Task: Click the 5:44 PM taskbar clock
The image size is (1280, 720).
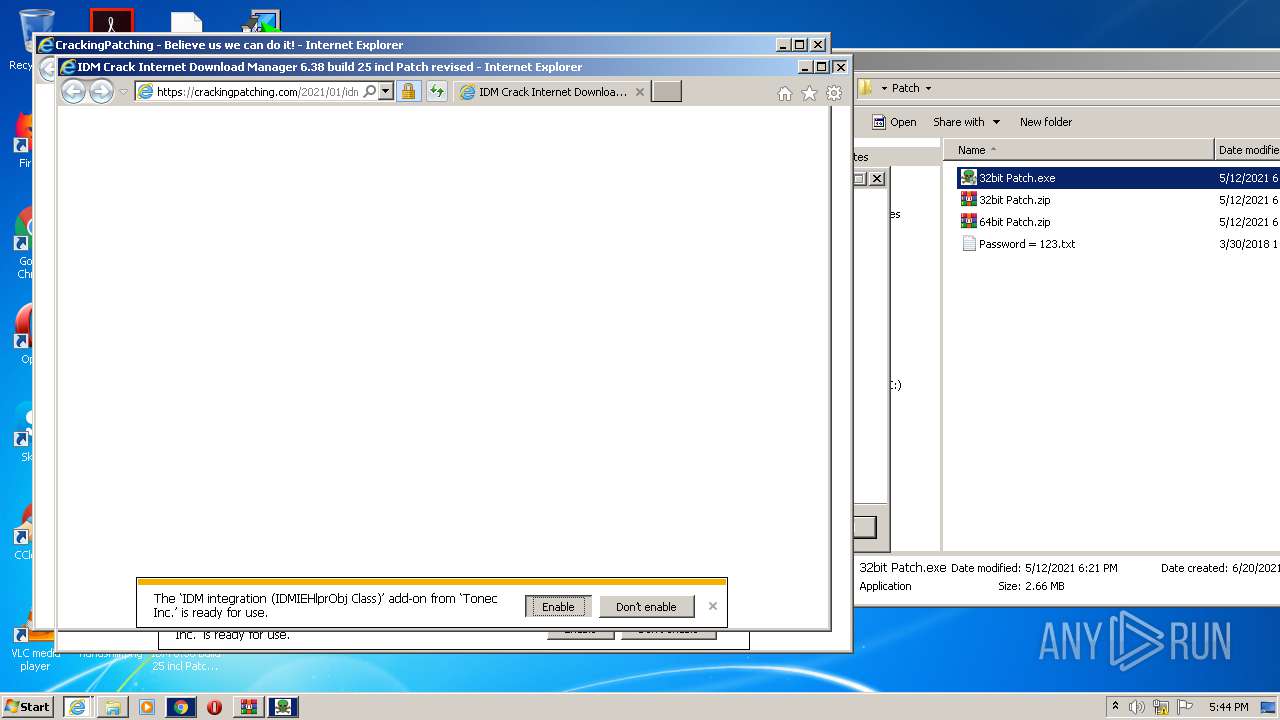Action: pos(1228,707)
